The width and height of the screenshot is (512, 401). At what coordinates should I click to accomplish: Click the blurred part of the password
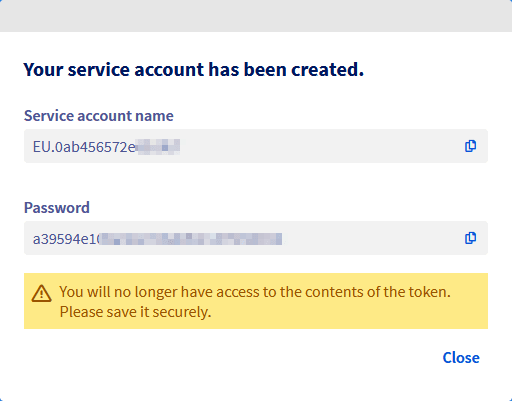[x=191, y=239]
